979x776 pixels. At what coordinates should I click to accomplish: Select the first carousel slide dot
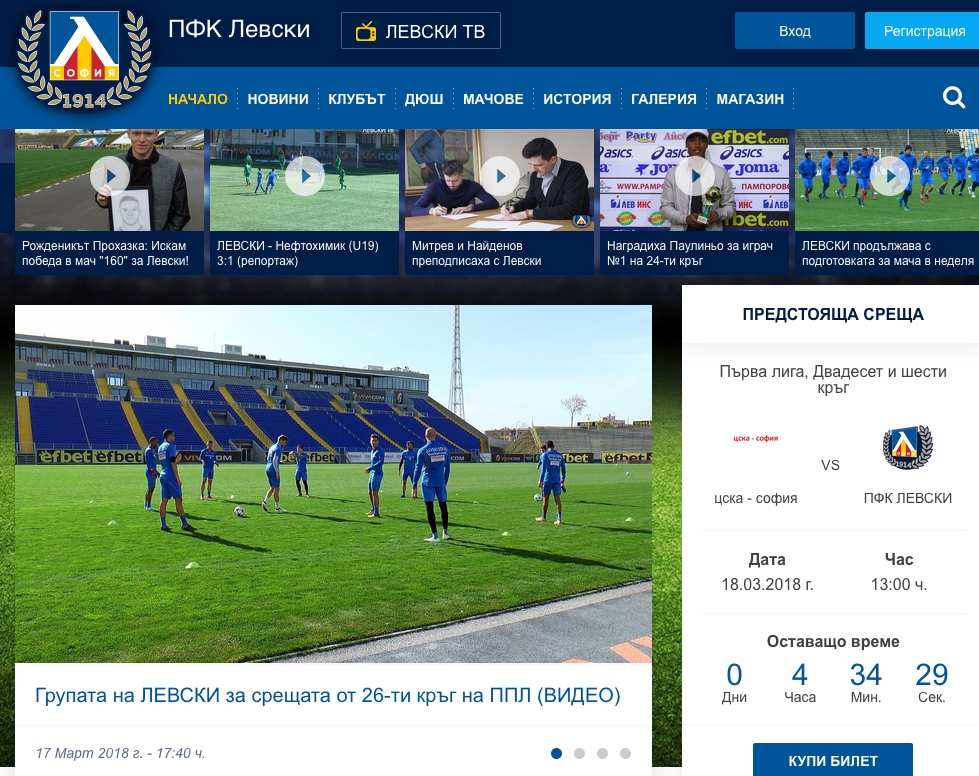[556, 753]
